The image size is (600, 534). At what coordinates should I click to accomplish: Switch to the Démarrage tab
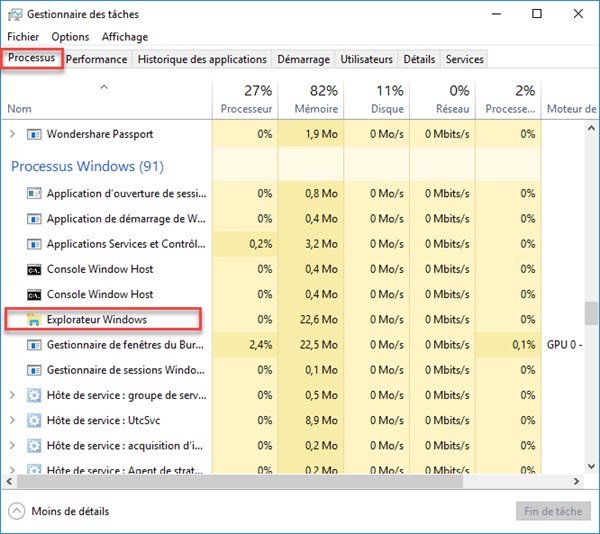click(303, 59)
